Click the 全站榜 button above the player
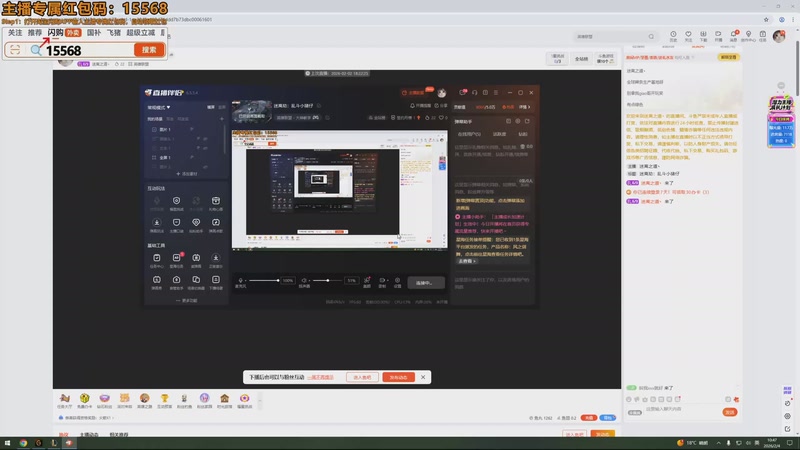This screenshot has width=800, height=450. tap(582, 59)
